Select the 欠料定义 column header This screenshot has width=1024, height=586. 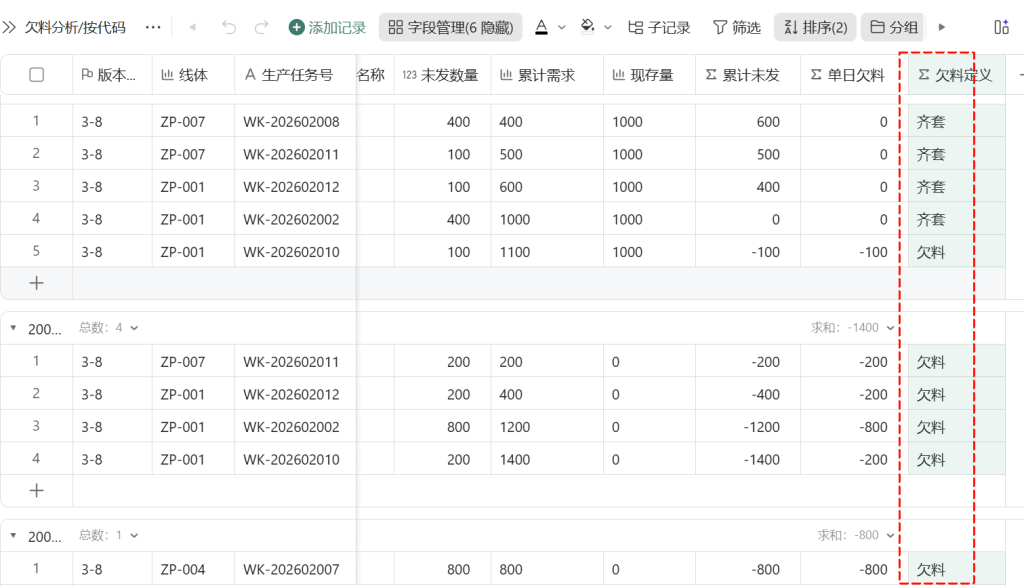click(957, 75)
